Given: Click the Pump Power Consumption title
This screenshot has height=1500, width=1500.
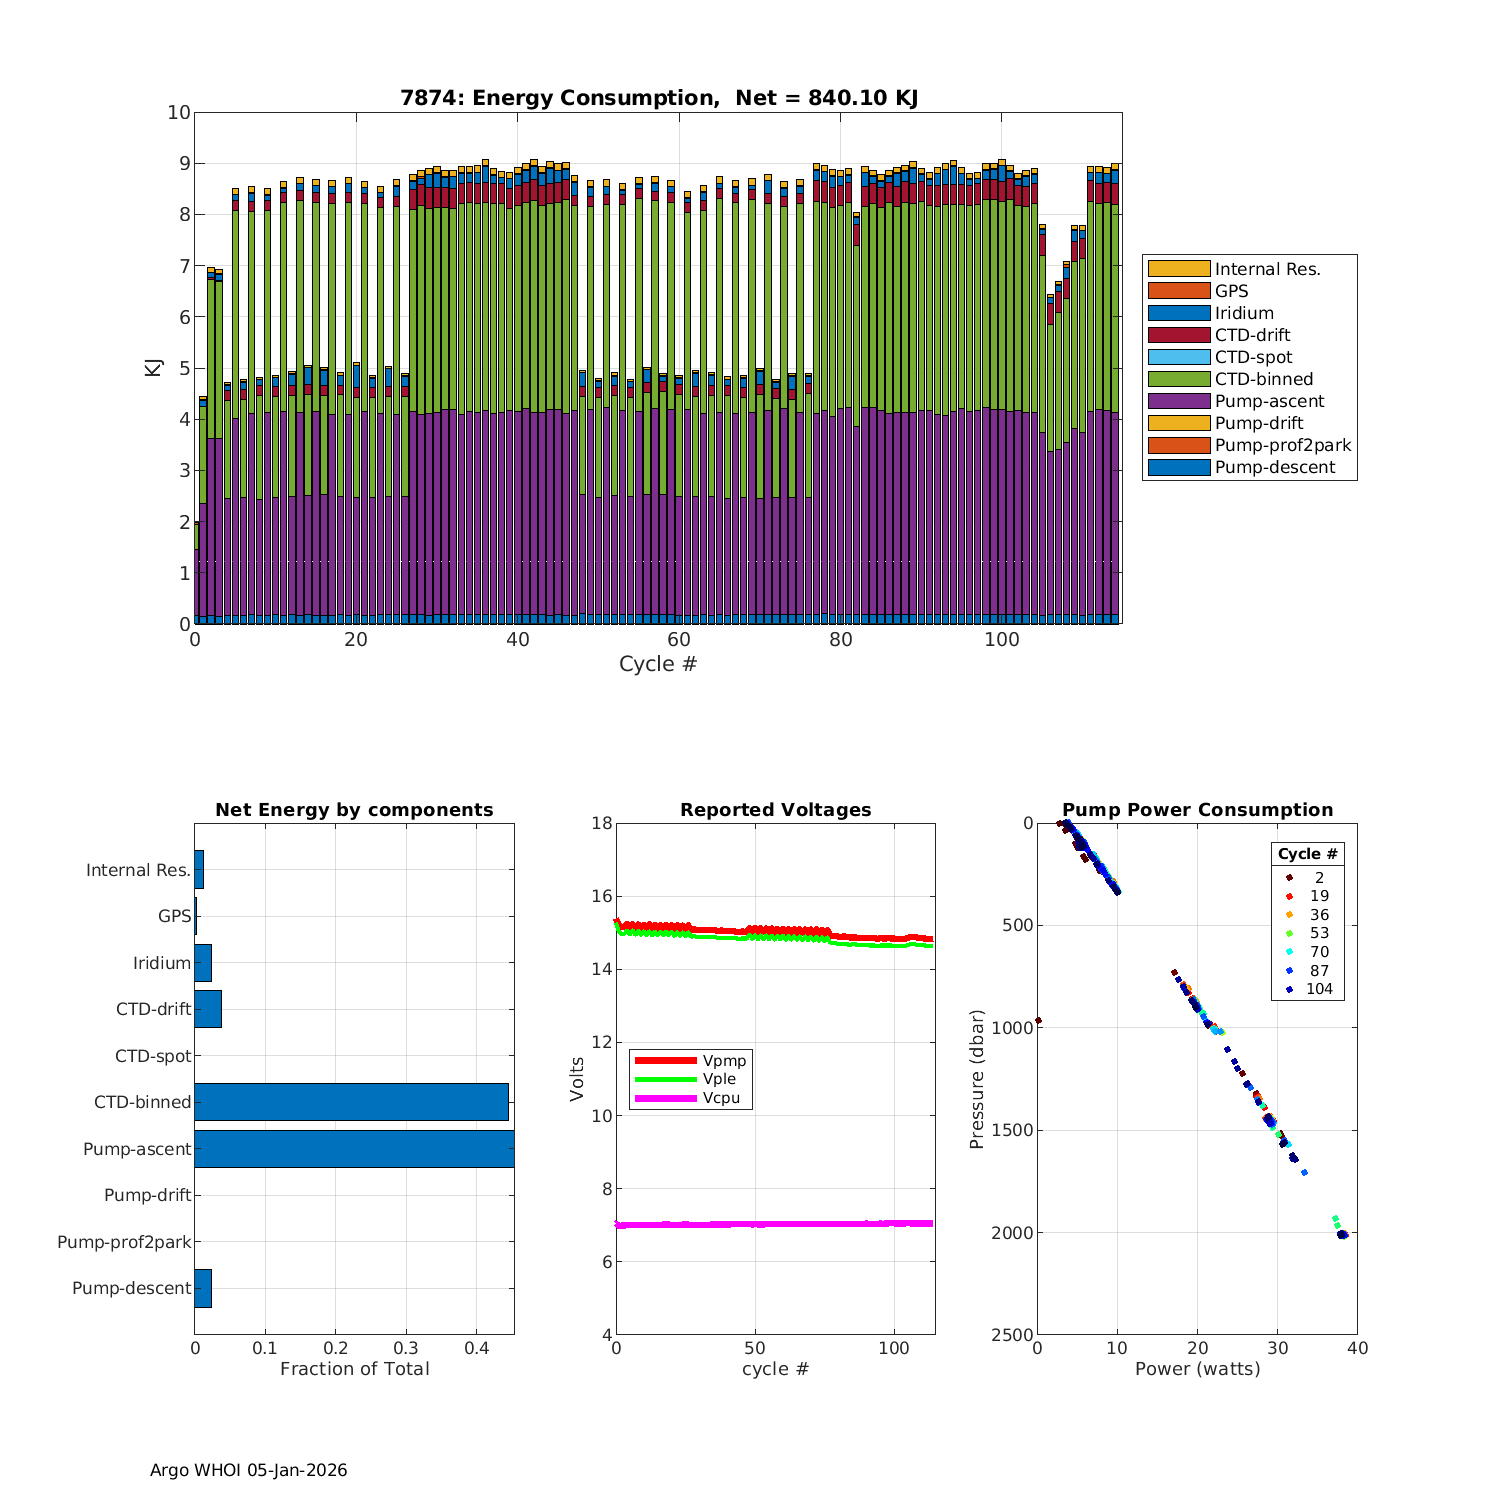Looking at the screenshot, I should pyautogui.click(x=1197, y=810).
